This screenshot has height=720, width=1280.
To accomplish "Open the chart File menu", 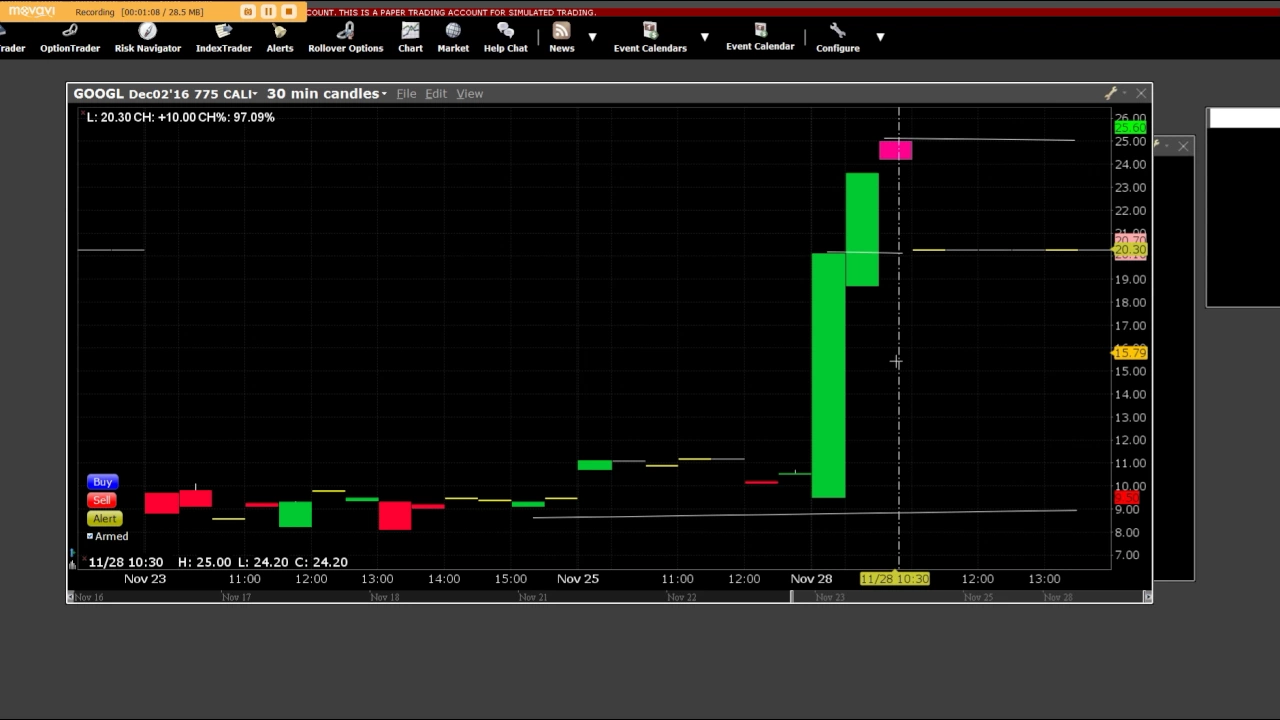I will point(406,94).
